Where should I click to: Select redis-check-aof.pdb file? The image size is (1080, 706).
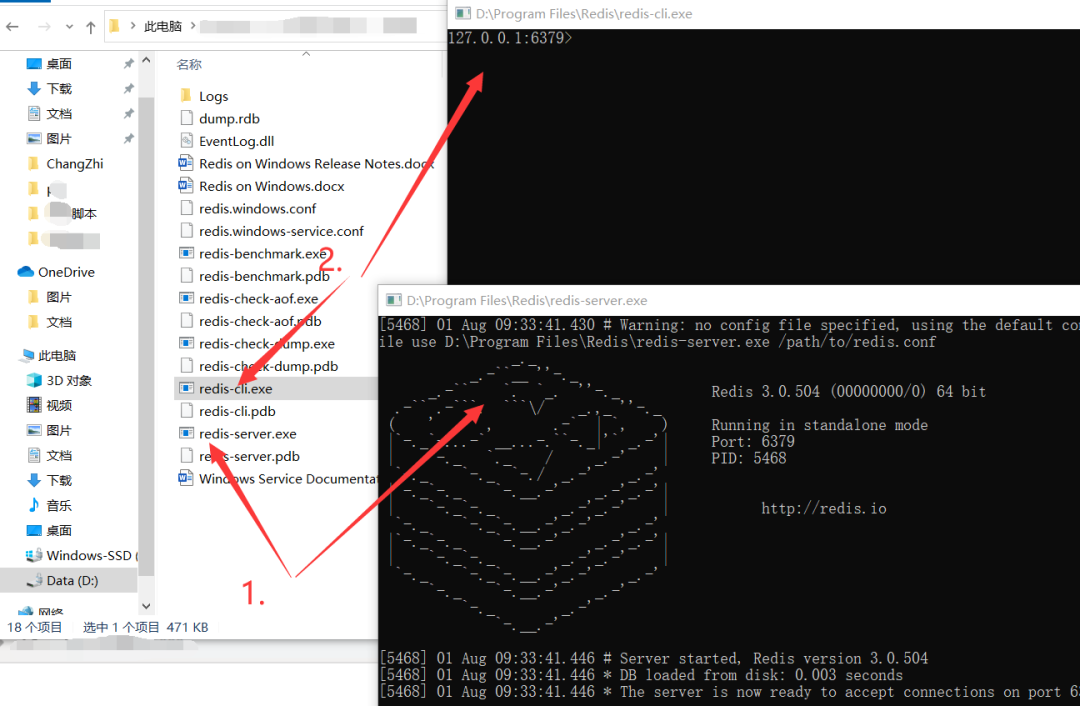point(260,321)
